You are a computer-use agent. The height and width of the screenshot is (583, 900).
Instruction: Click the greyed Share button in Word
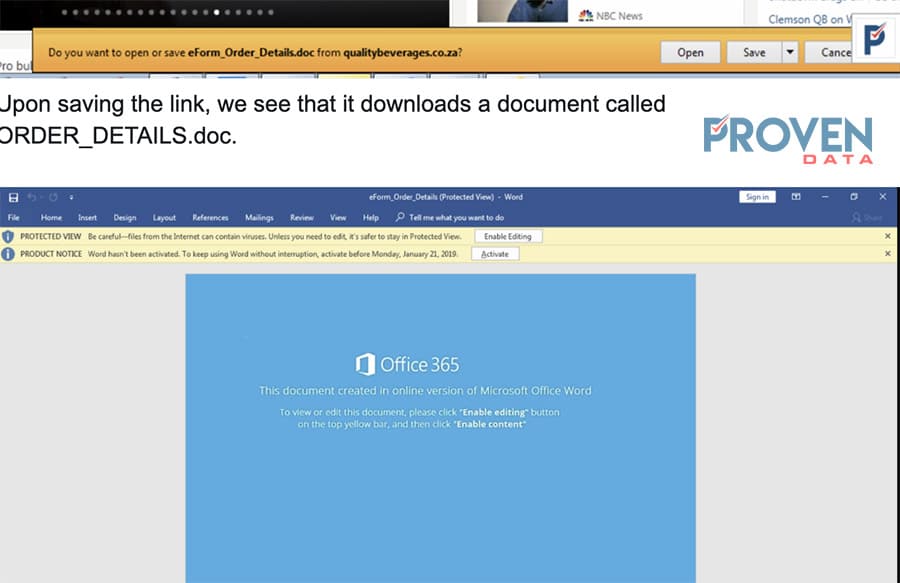[x=867, y=217]
